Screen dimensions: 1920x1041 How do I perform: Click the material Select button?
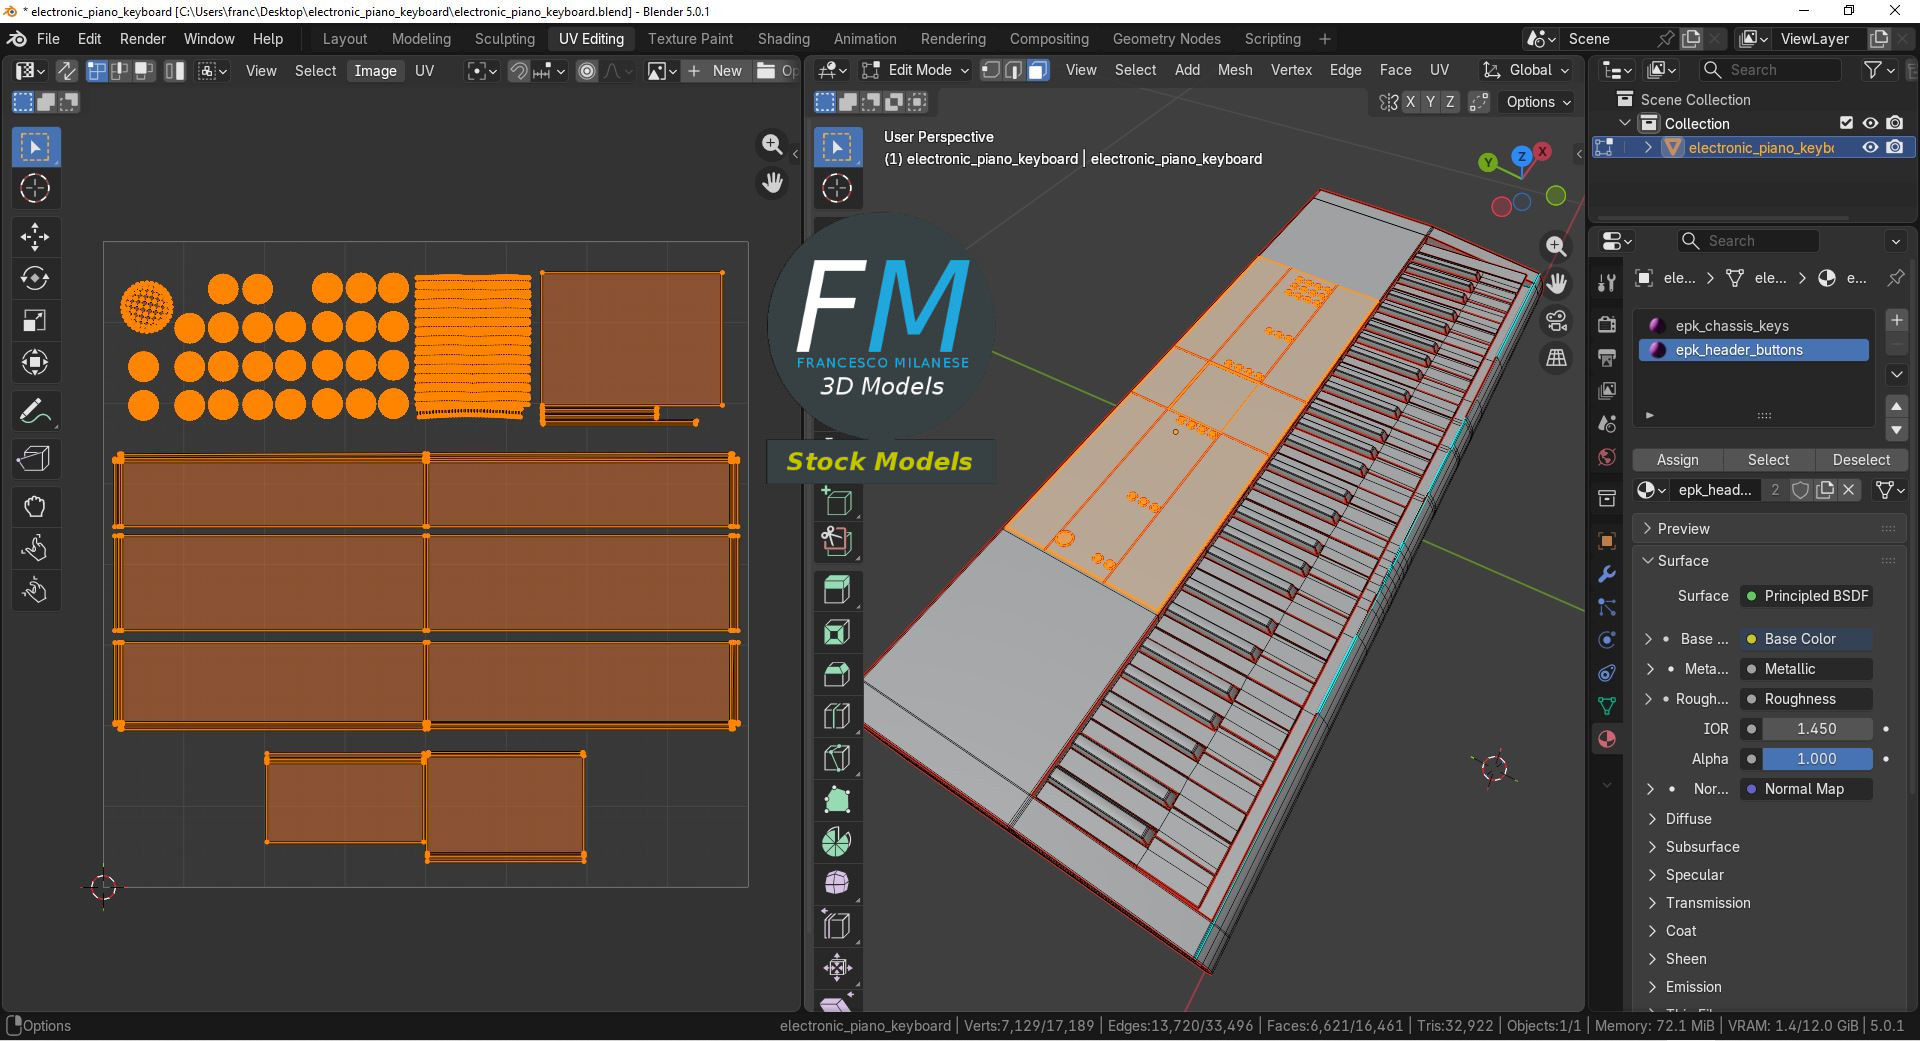coord(1768,460)
